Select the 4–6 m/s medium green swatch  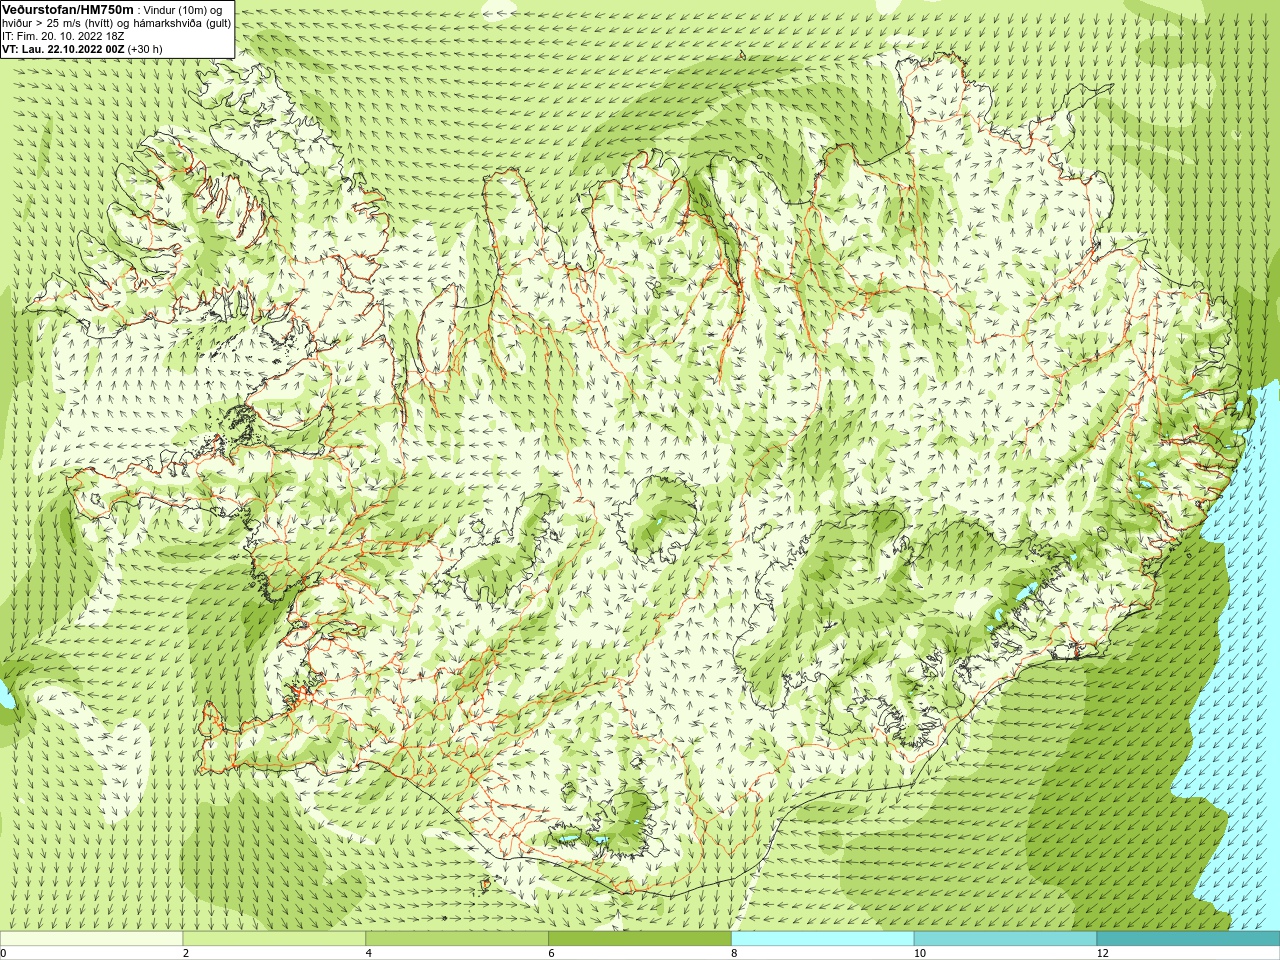[457, 939]
